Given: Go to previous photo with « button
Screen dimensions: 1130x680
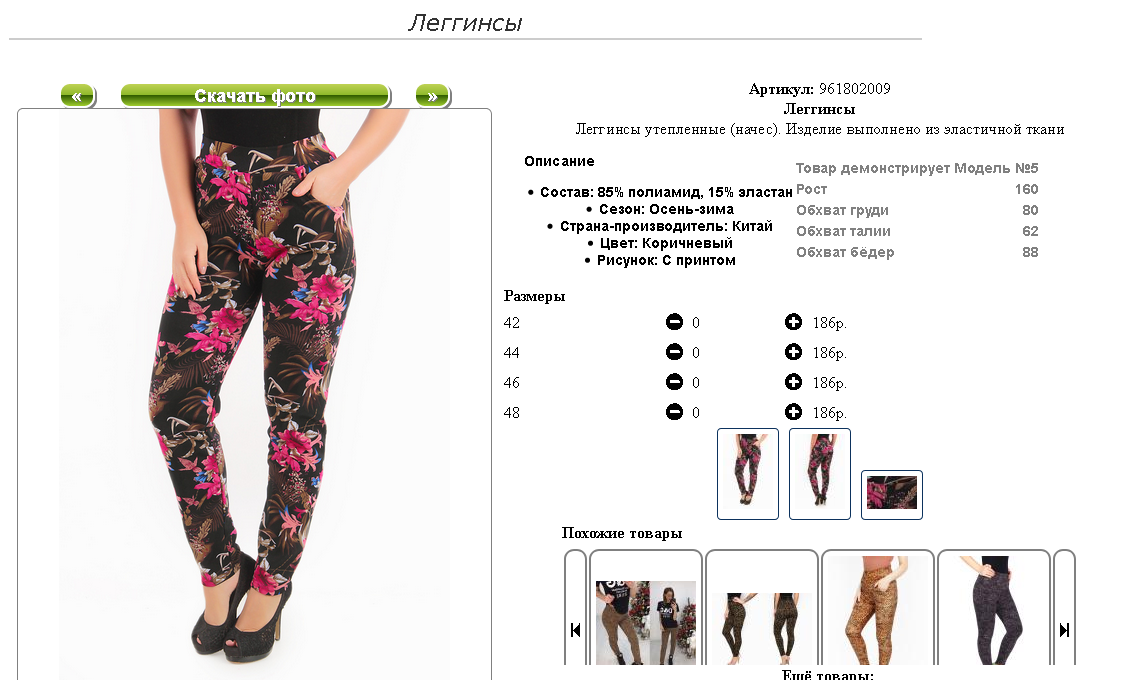Looking at the screenshot, I should [78, 96].
